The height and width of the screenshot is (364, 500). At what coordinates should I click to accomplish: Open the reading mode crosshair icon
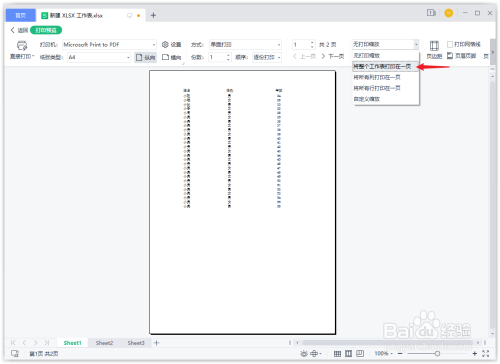(315, 354)
